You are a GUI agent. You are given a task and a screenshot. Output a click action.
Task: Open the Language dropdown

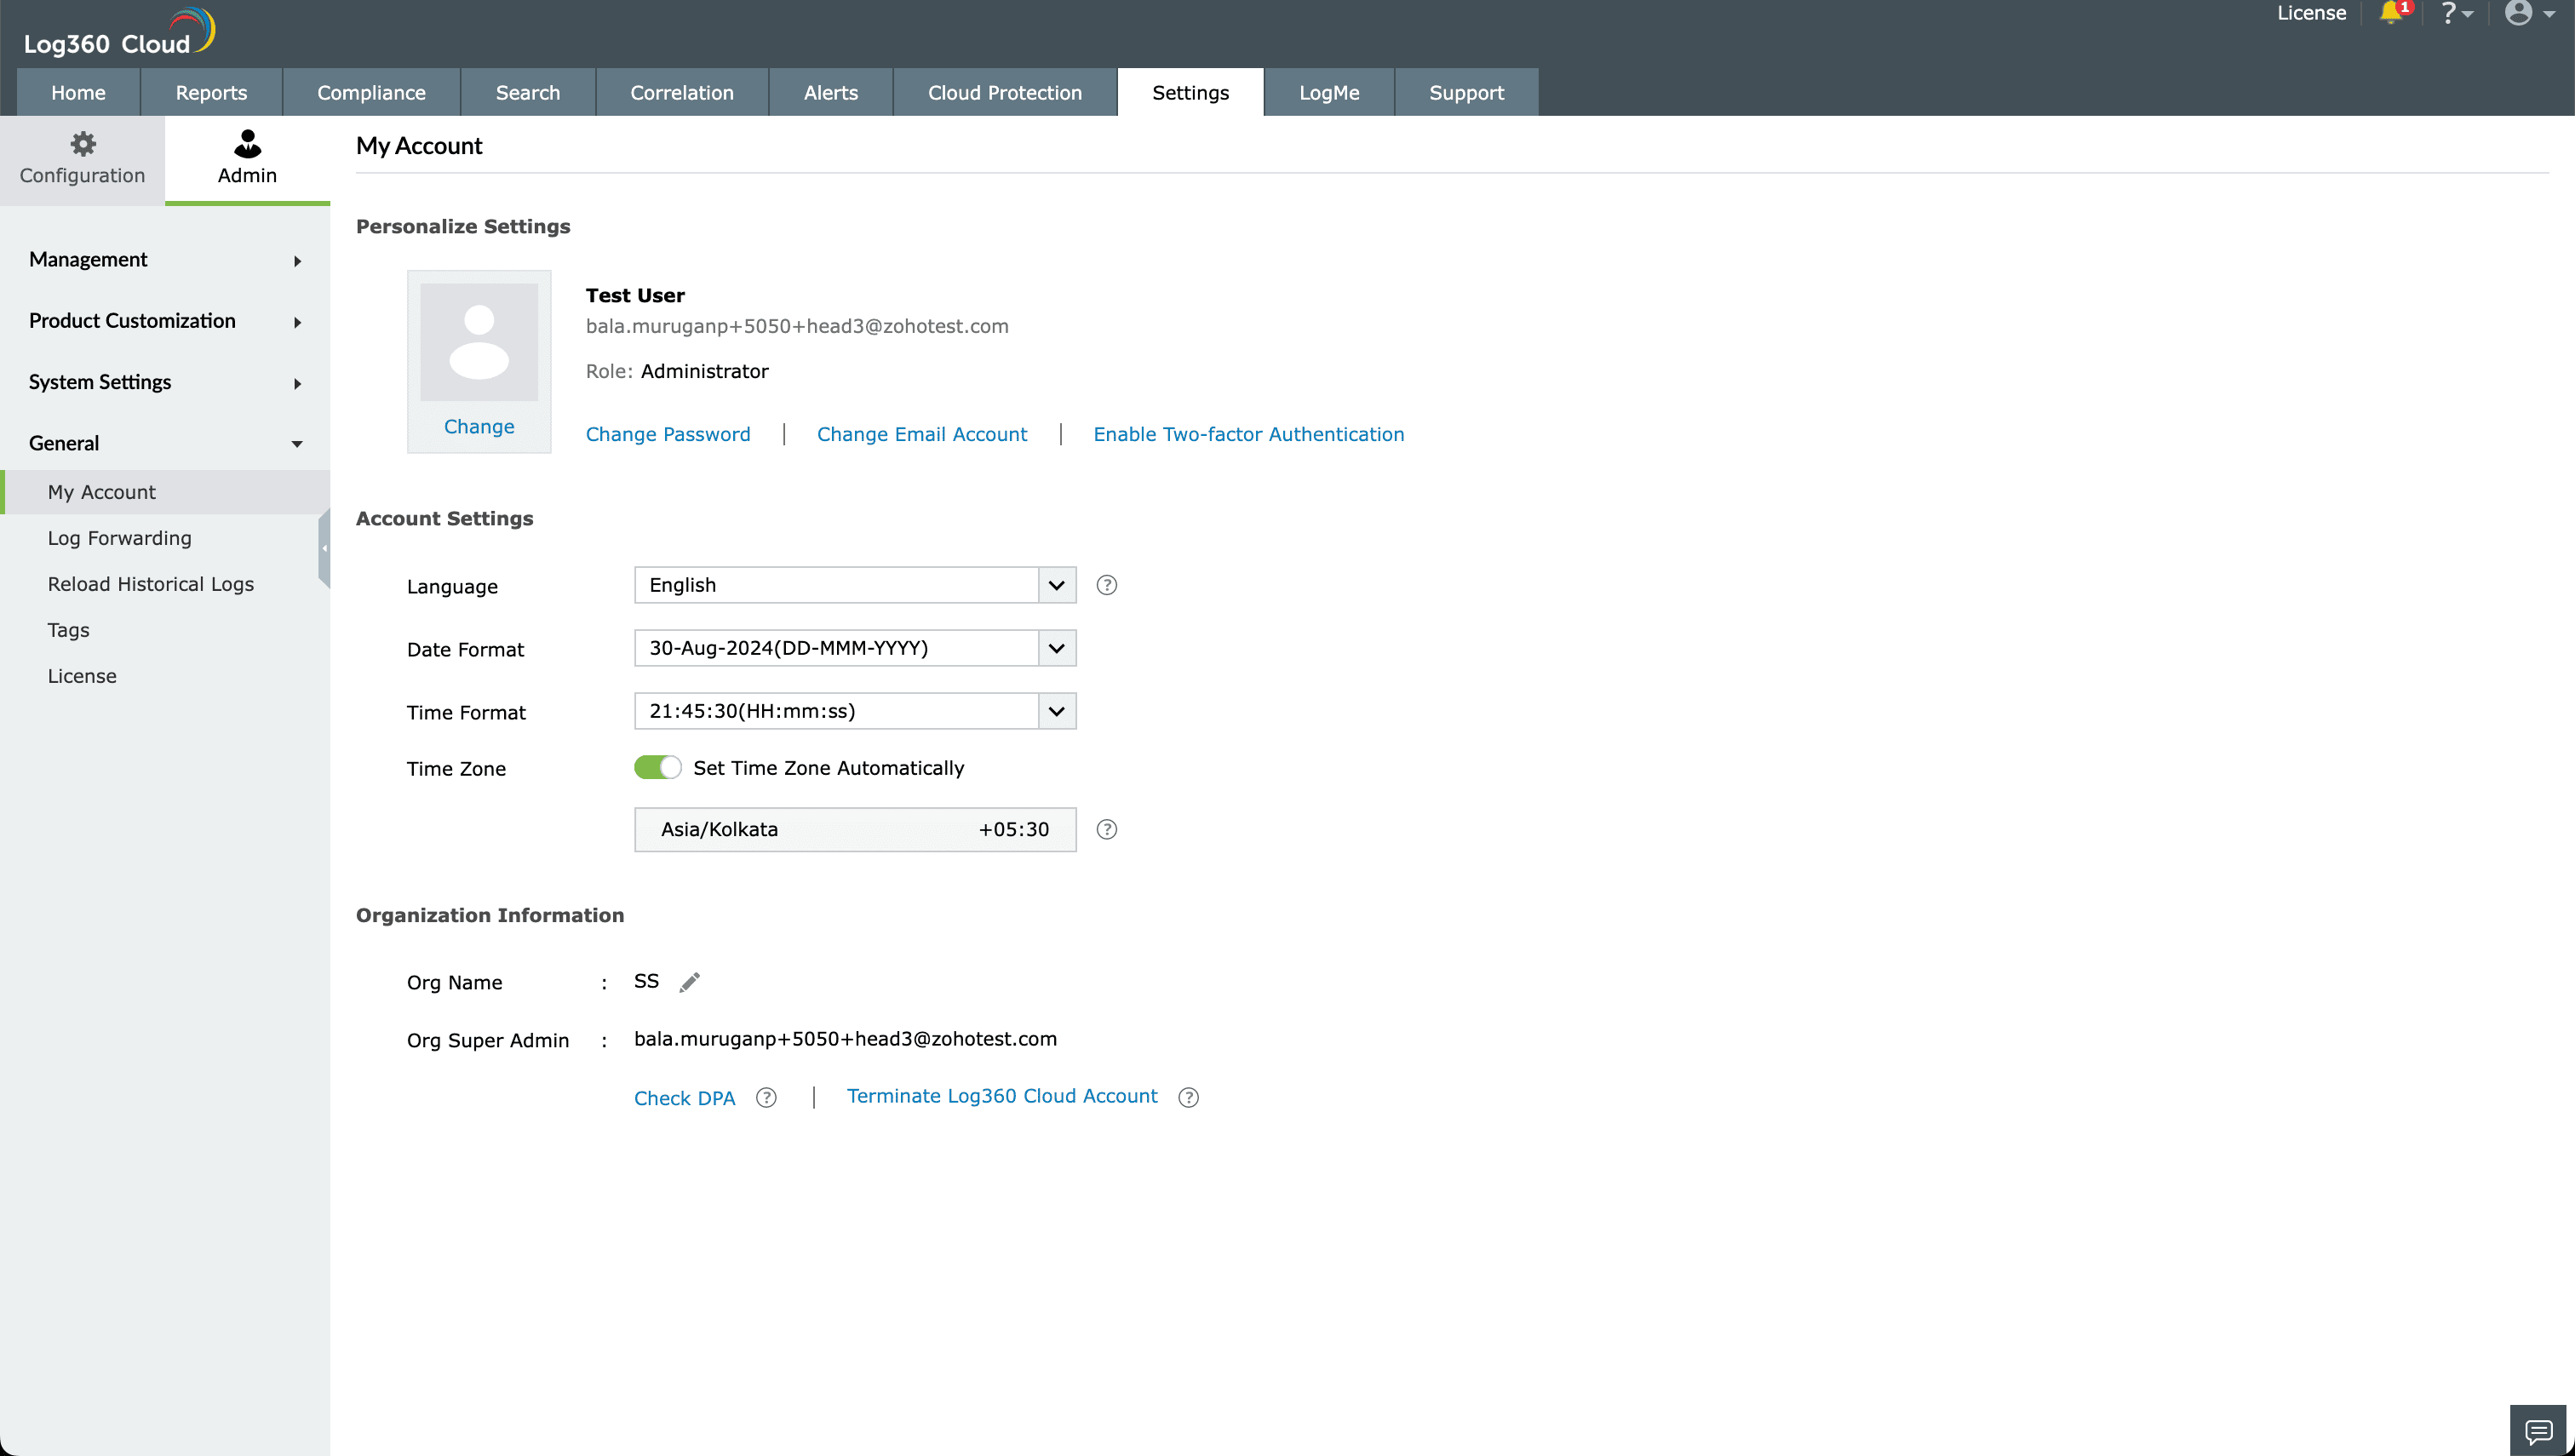1056,585
